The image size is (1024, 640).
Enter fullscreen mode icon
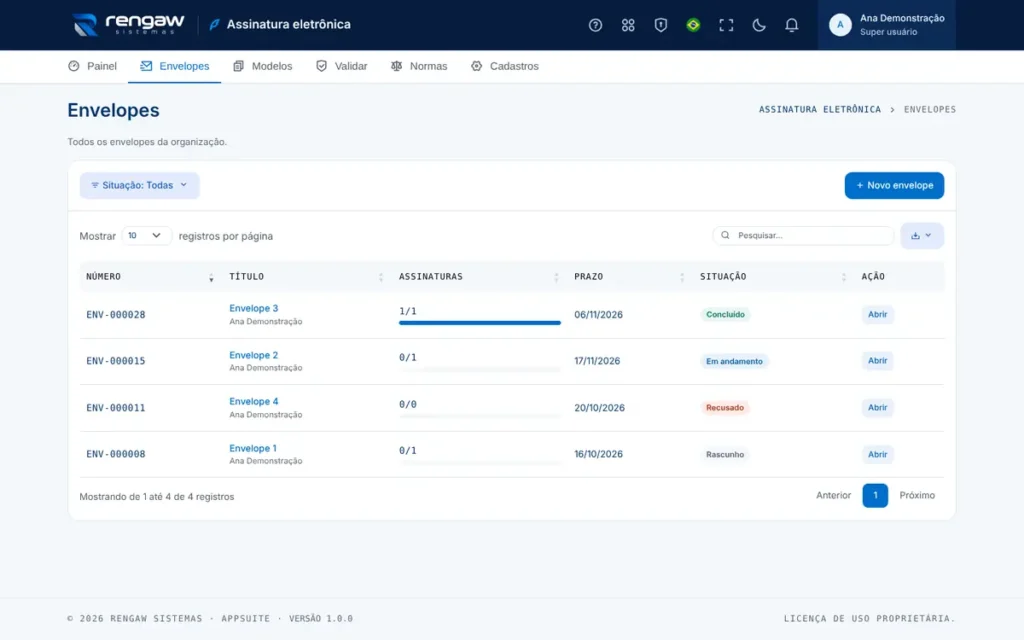point(726,25)
